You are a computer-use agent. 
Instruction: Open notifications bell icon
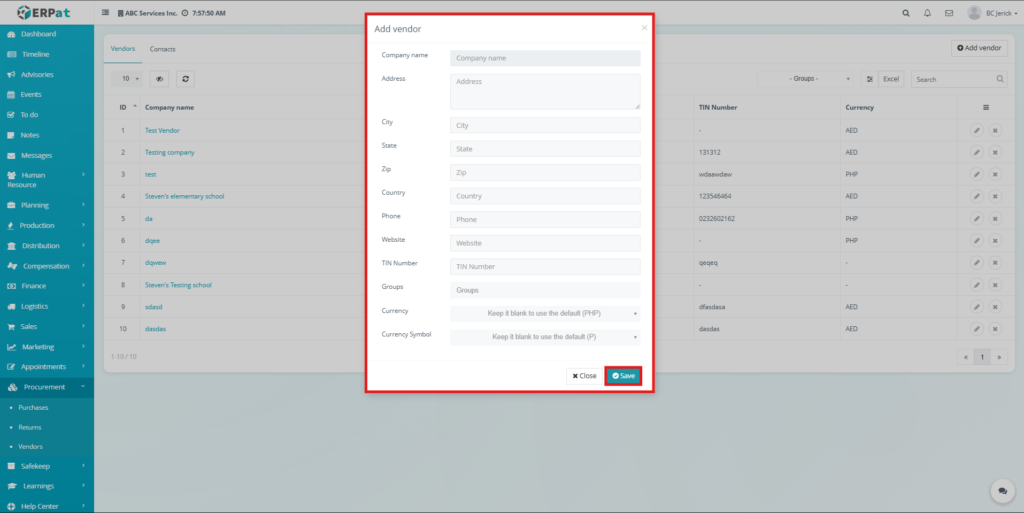(x=927, y=13)
